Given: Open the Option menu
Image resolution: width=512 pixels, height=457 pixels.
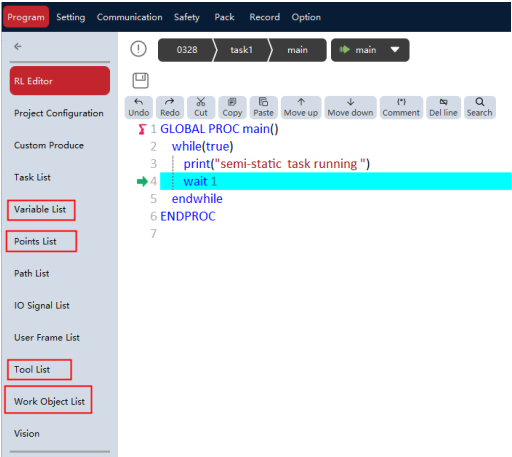Looking at the screenshot, I should pyautogui.click(x=306, y=17).
